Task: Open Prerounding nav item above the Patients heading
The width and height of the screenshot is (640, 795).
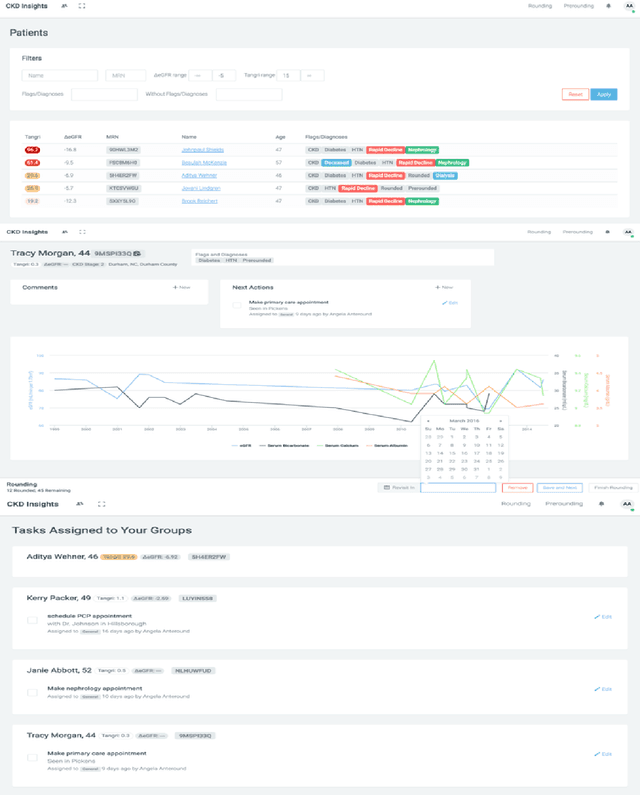Action: 577,6
